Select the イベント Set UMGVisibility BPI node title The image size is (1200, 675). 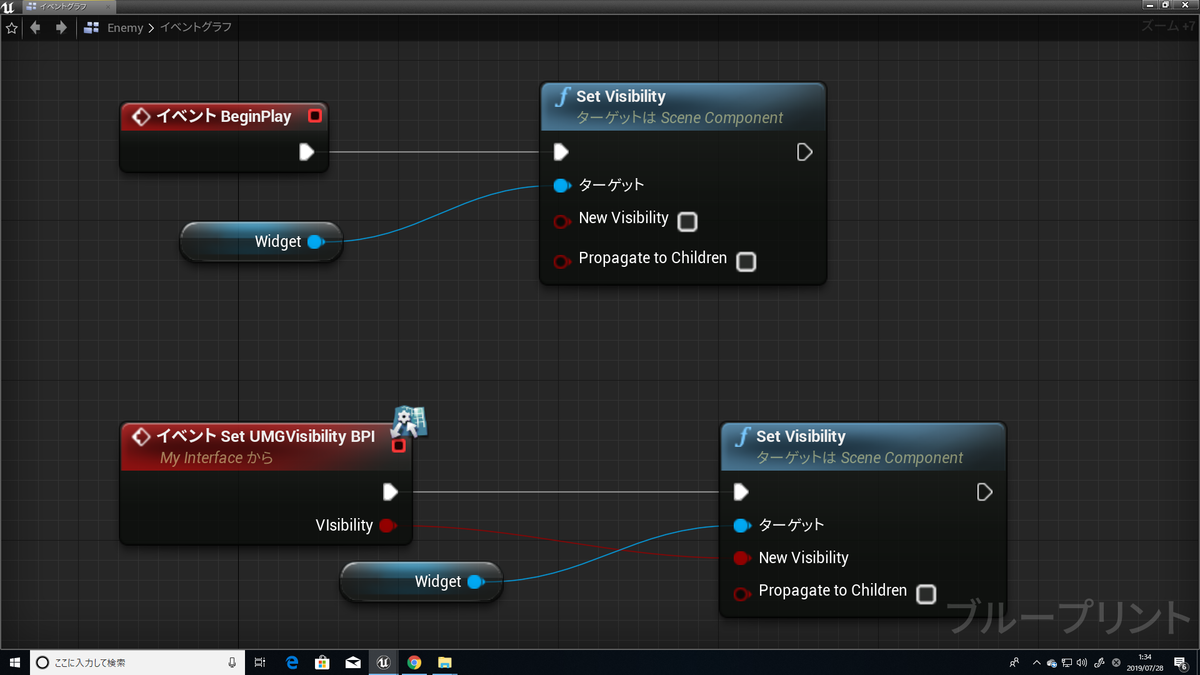[x=265, y=436]
